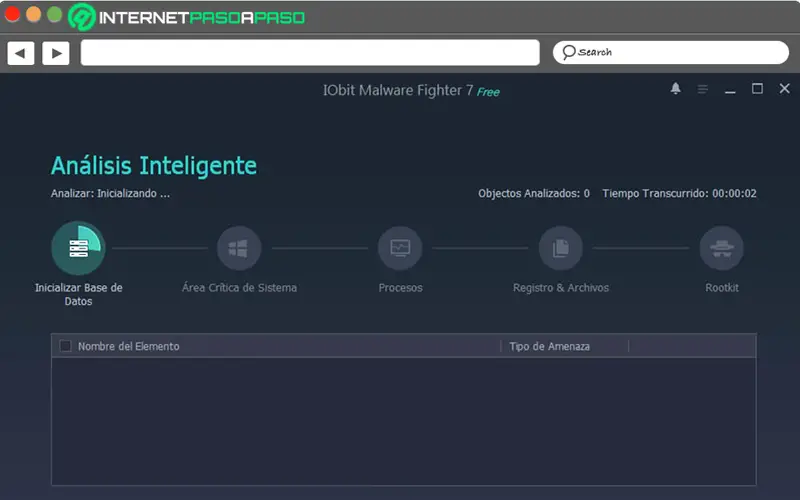The image size is (800, 500).
Task: Minimize the IObit Malware Fighter window
Action: click(x=730, y=90)
